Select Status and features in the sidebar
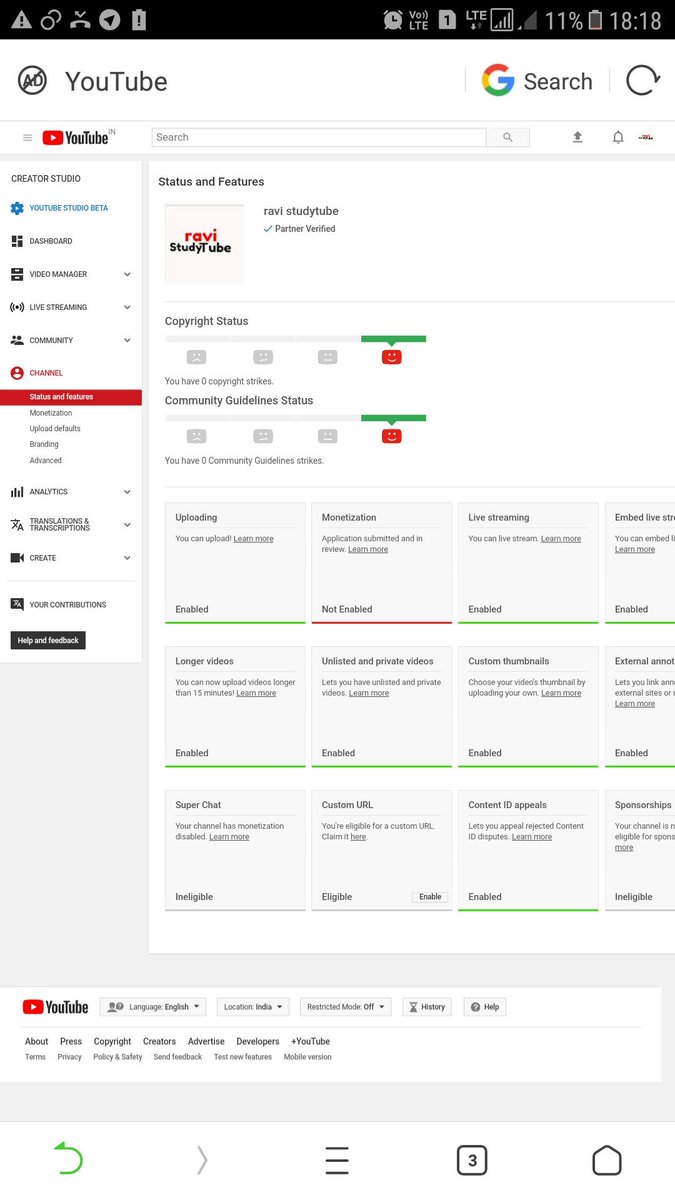This screenshot has height=1200, width=675. 71,397
